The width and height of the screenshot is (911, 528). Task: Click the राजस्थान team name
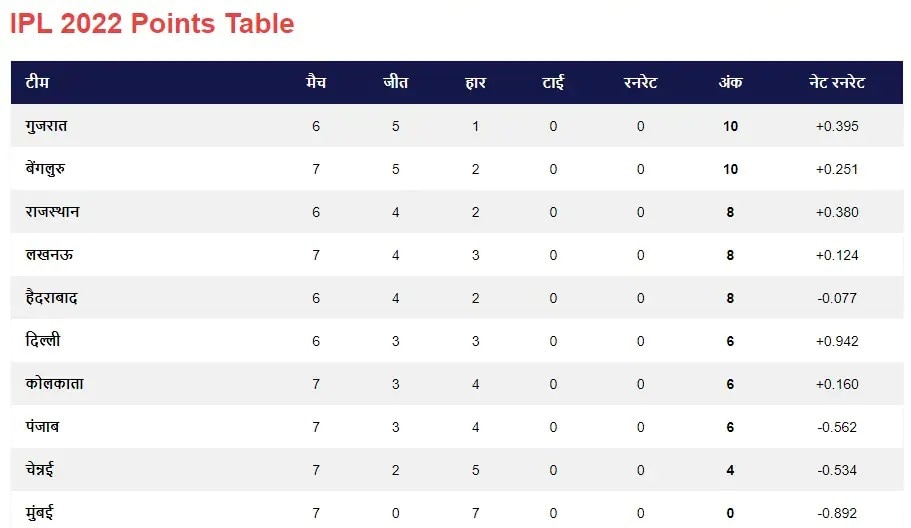tap(53, 212)
